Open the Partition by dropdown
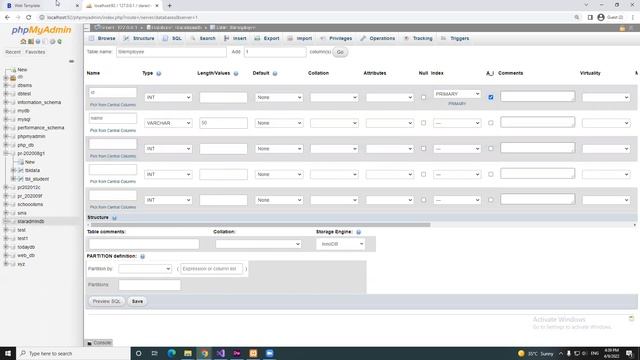Image resolution: width=640 pixels, height=360 pixels. pyautogui.click(x=145, y=269)
